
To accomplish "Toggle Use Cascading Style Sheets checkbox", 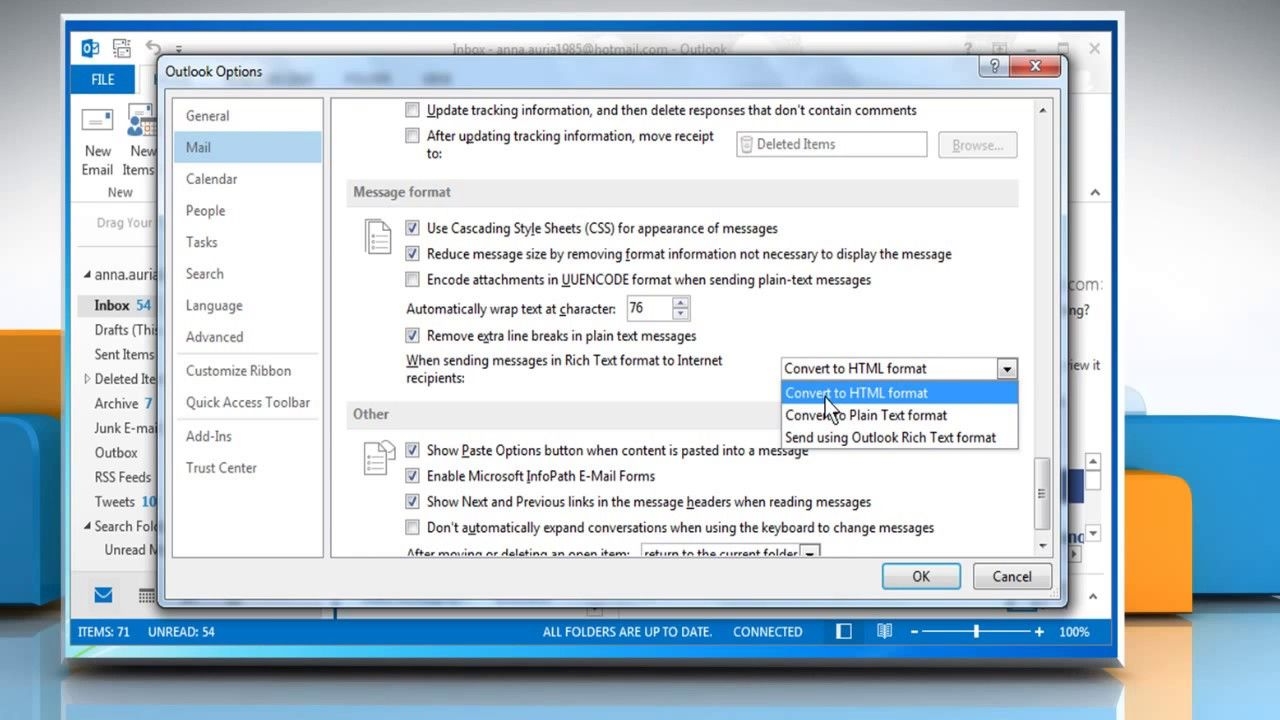I will (412, 228).
